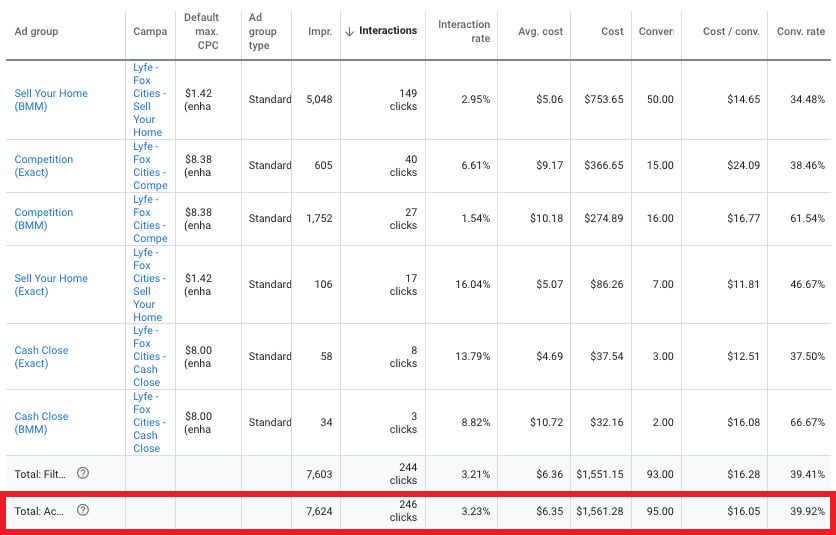Viewport: 836px width, 535px height.
Task: Open the Cash Close (Exact) ad group
Action: coord(42,356)
